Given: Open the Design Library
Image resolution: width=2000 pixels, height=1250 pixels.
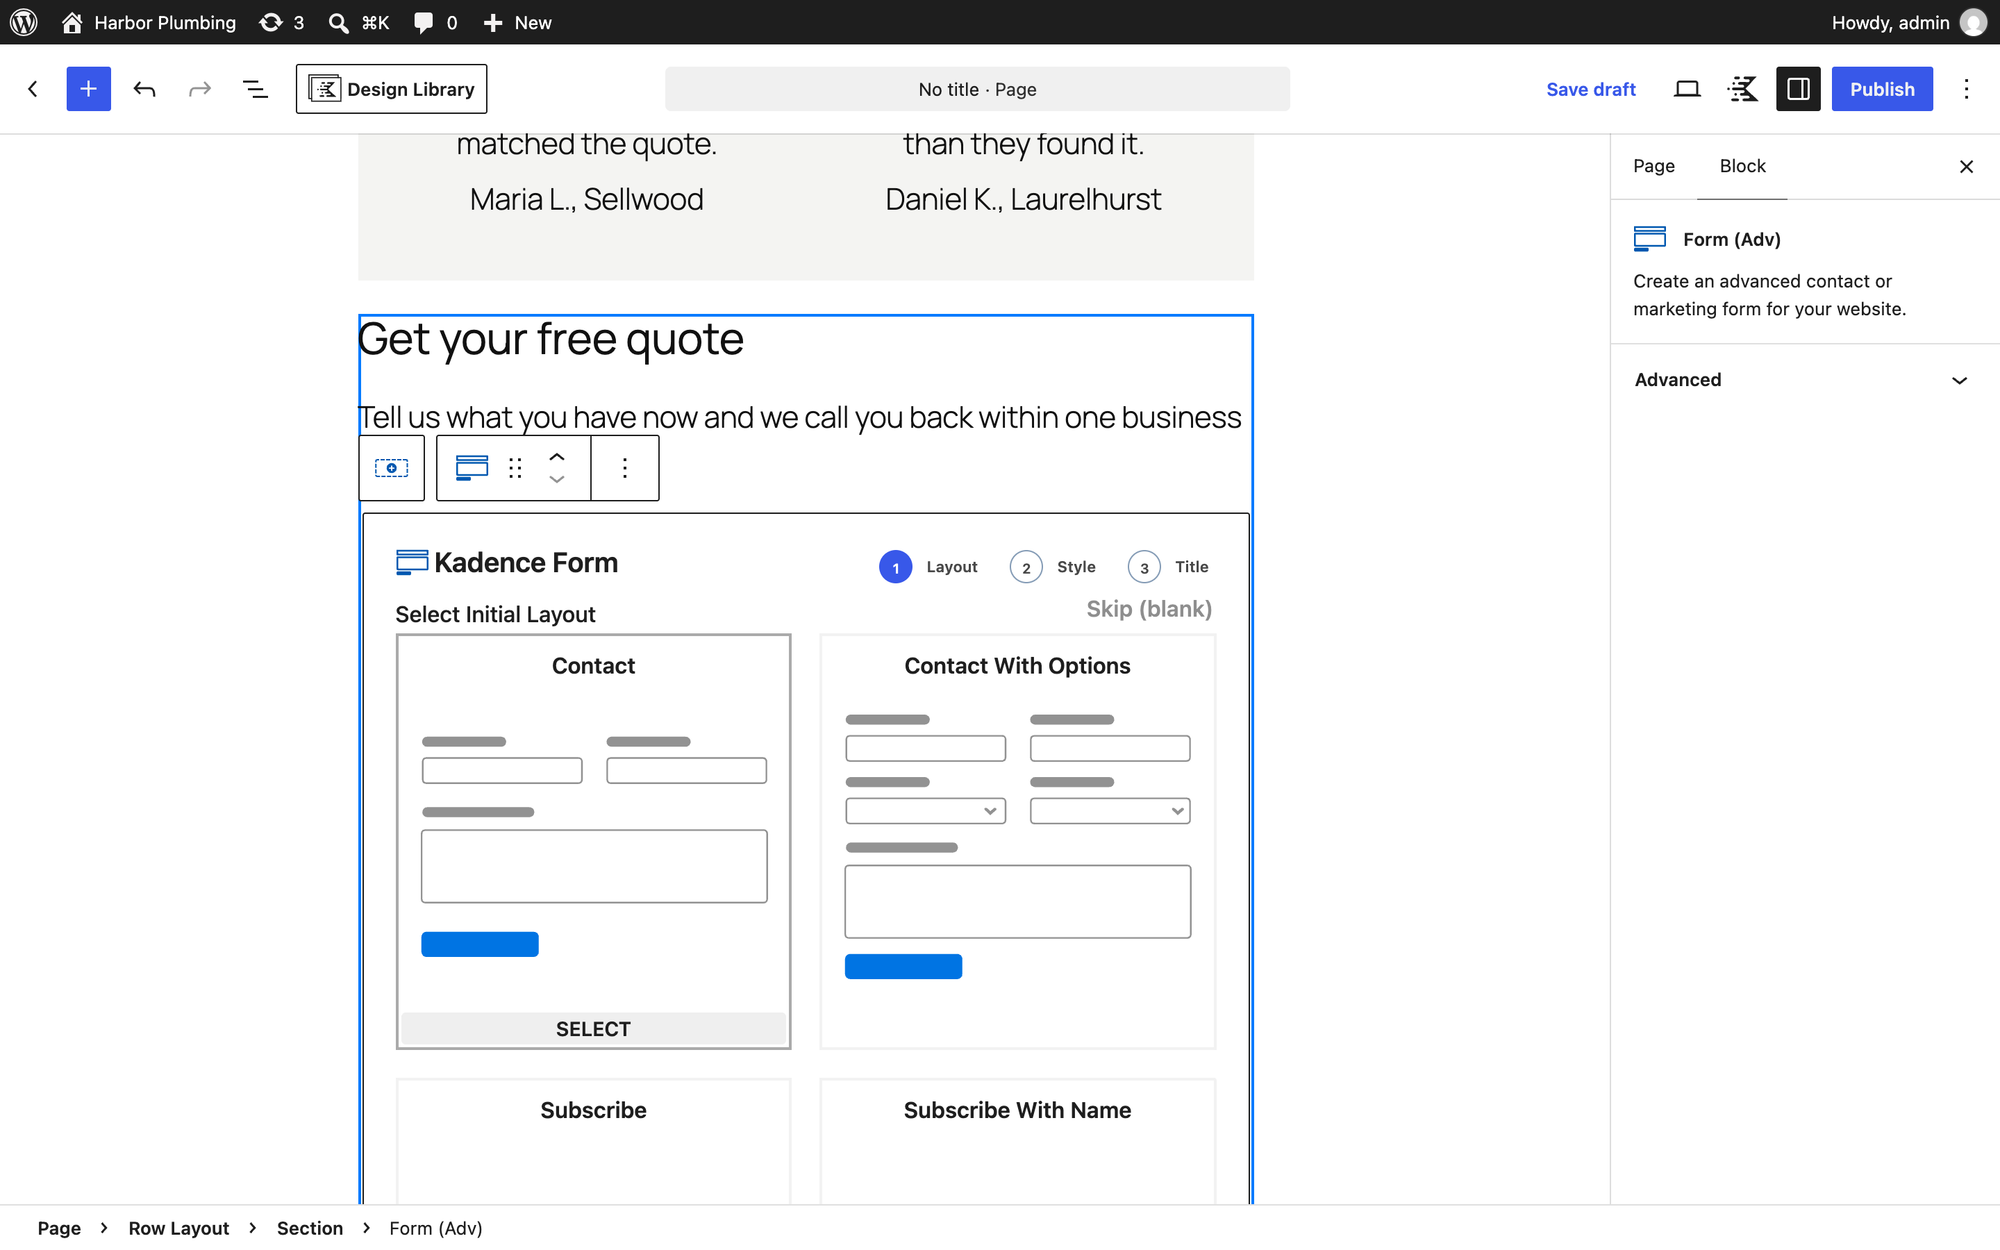Looking at the screenshot, I should (x=391, y=89).
